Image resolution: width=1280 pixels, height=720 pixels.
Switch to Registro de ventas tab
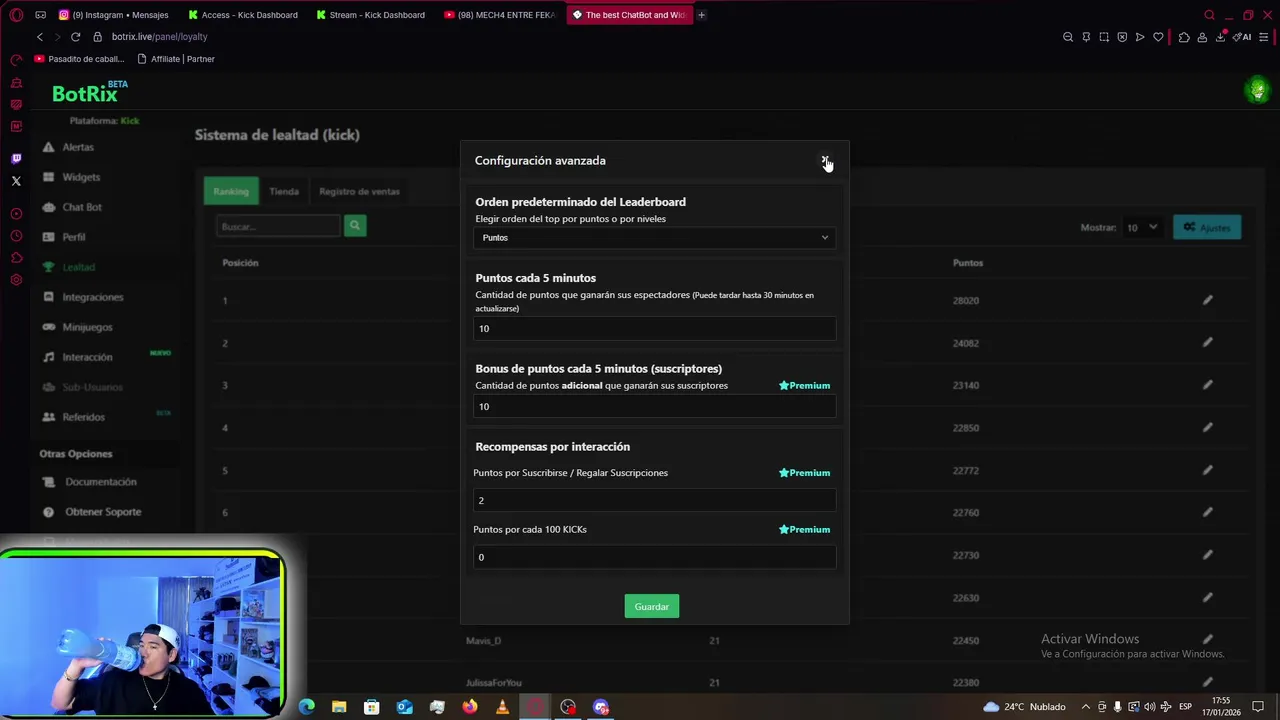point(359,191)
